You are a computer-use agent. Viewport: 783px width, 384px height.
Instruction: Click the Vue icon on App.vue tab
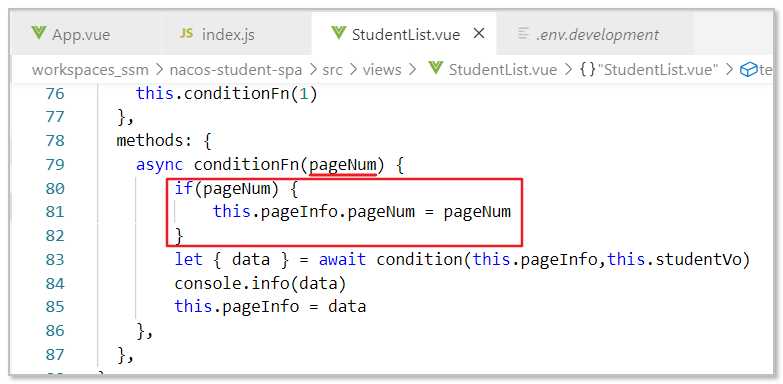click(x=38, y=34)
